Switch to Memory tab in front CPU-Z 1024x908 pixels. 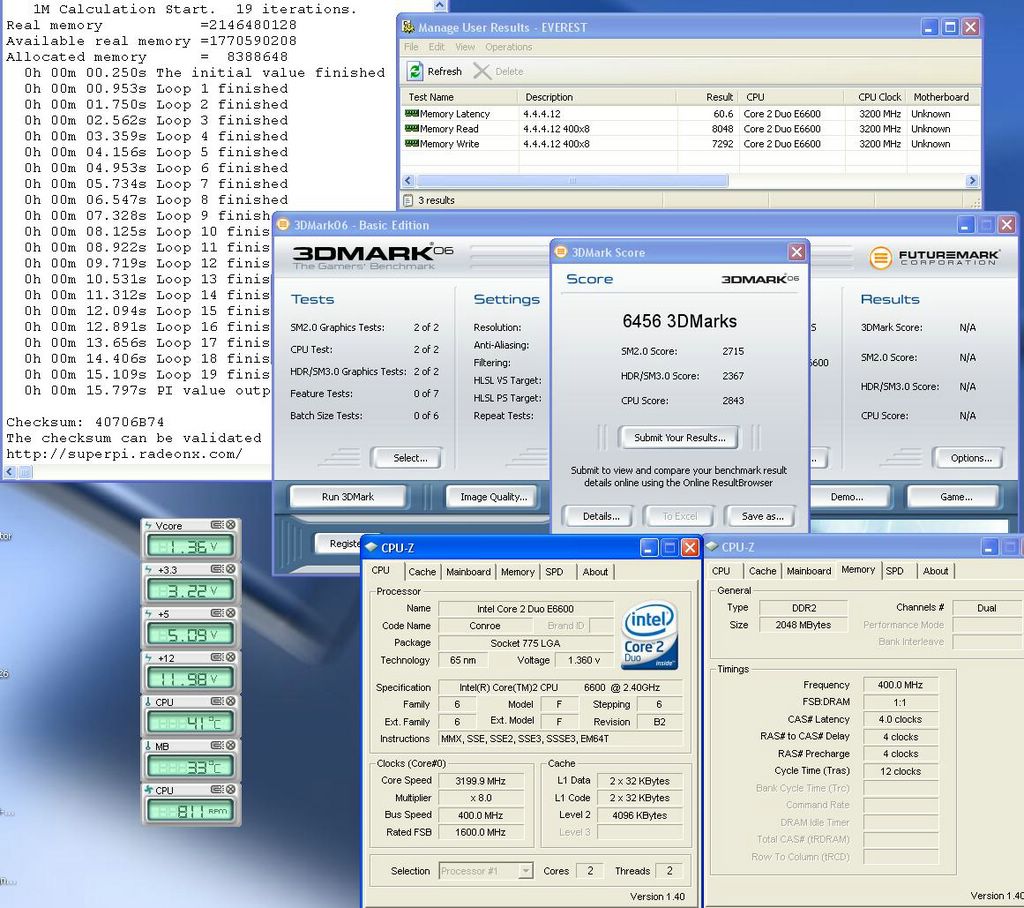coord(517,572)
